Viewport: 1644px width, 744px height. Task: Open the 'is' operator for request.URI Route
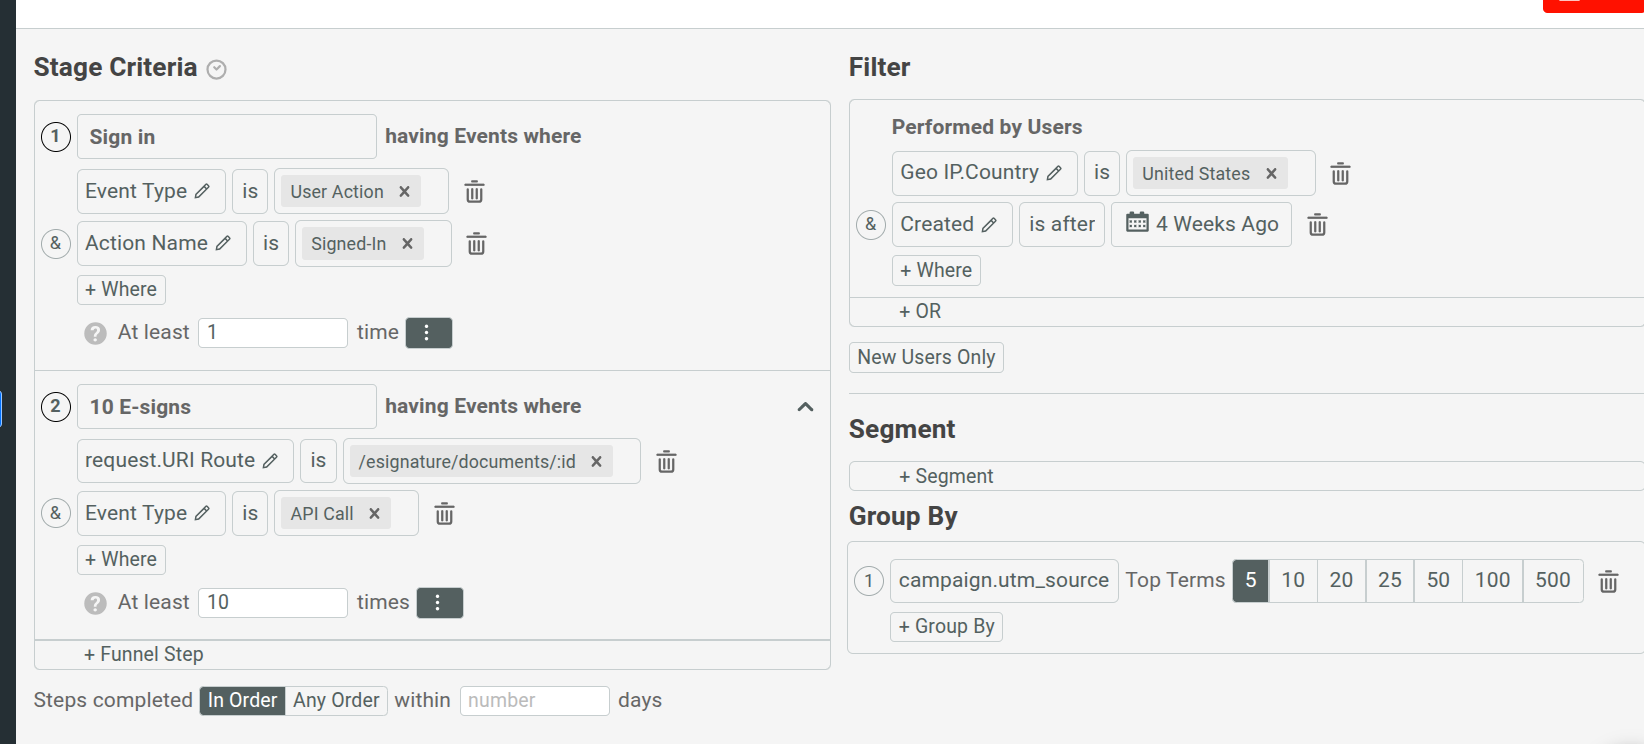pos(318,461)
